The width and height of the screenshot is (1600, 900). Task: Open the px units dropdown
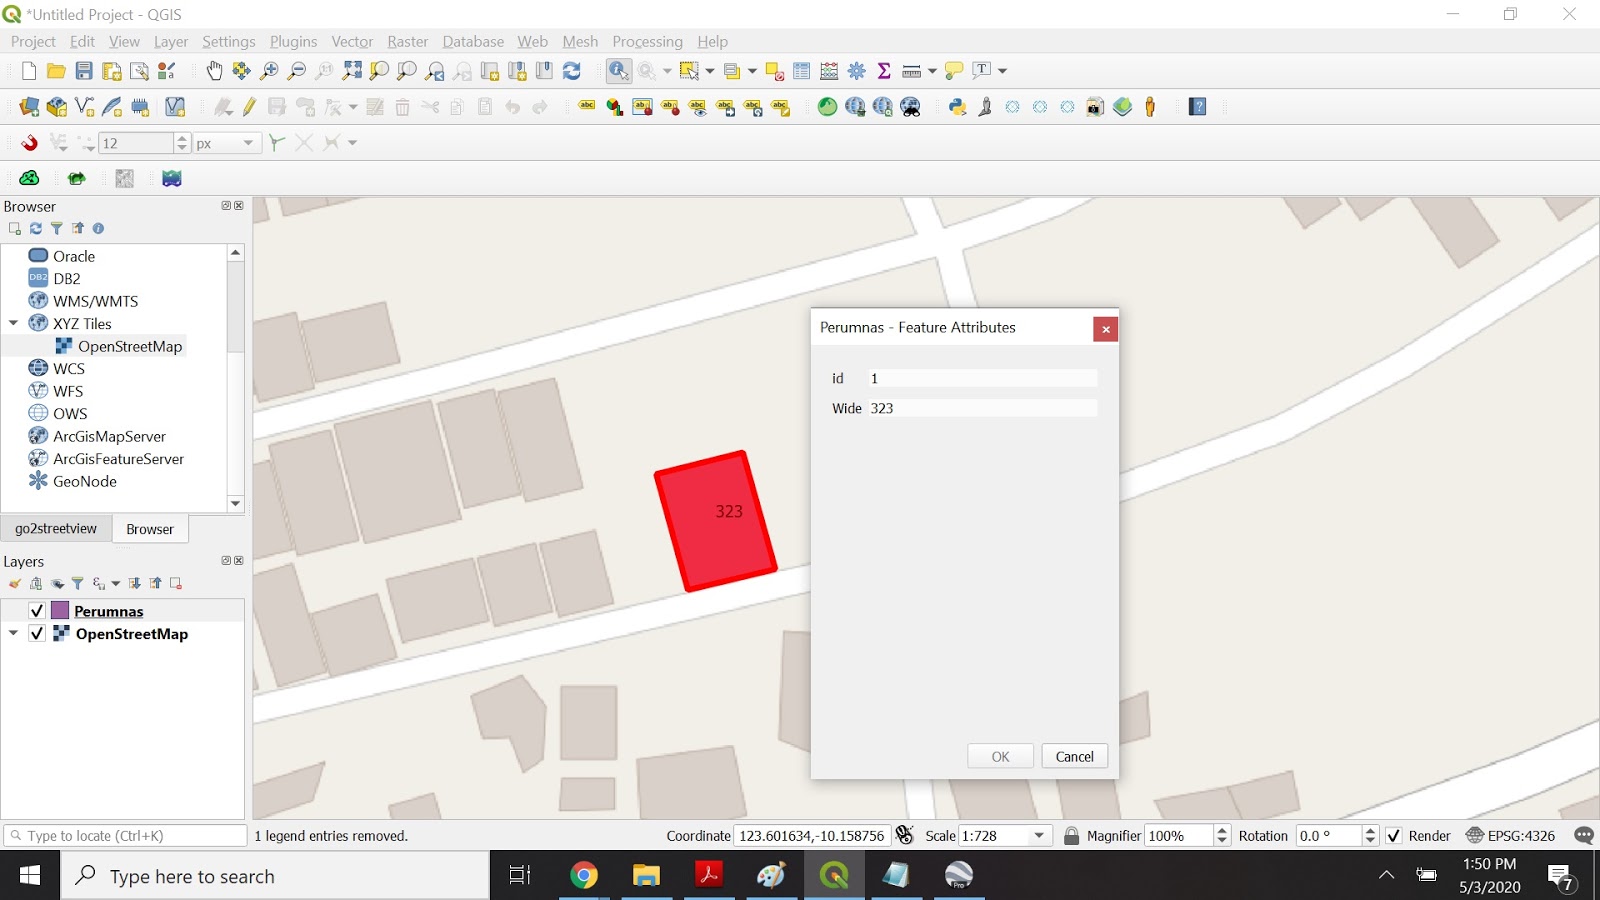point(248,142)
